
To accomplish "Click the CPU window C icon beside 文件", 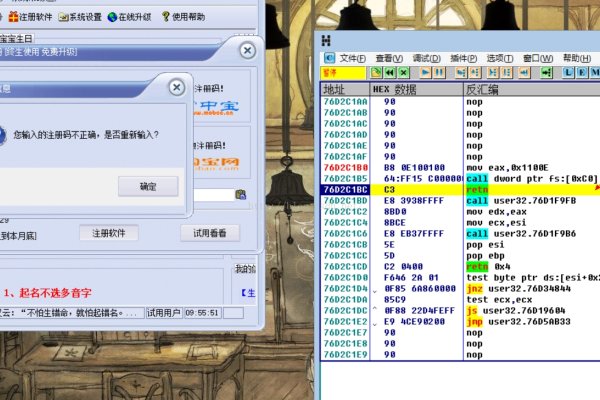I will coord(329,58).
